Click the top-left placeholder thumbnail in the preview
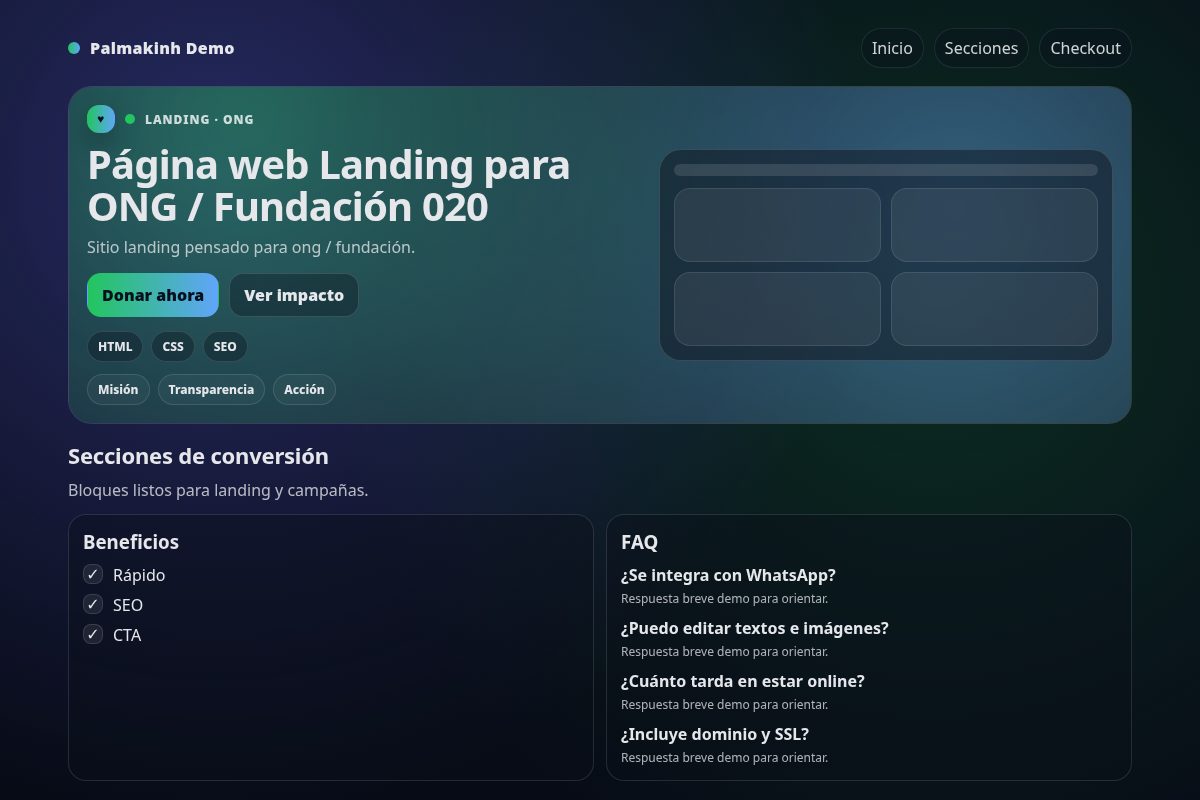Screen dimensions: 1200x800 click(777, 224)
